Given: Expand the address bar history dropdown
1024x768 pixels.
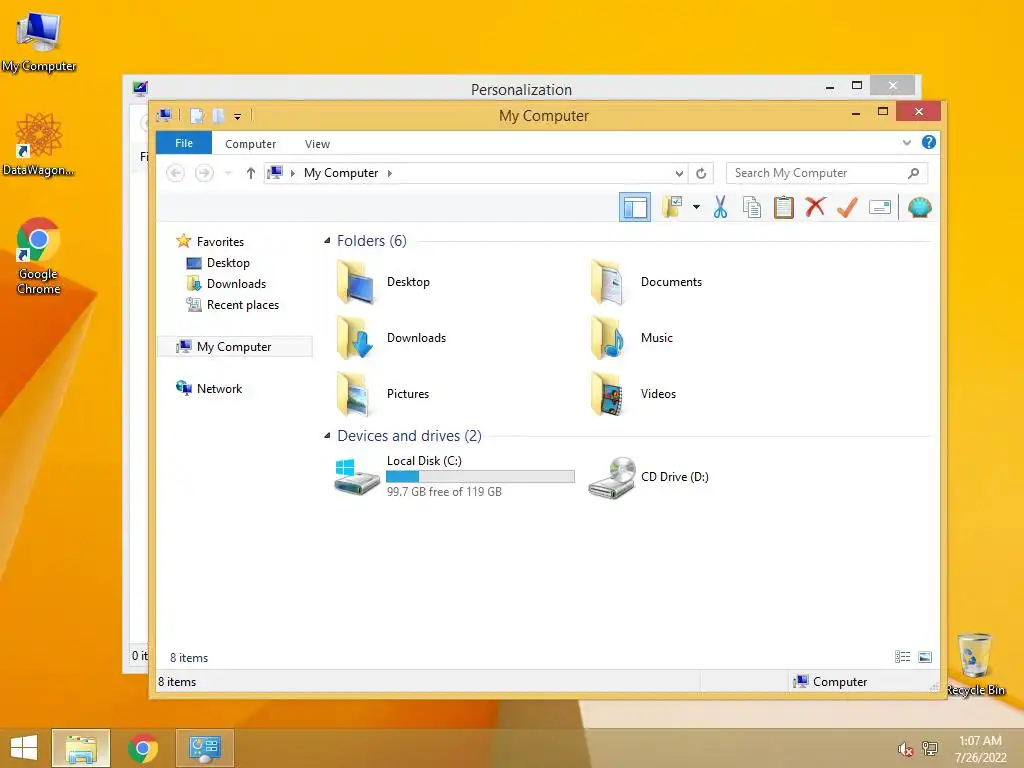Looking at the screenshot, I should (679, 173).
